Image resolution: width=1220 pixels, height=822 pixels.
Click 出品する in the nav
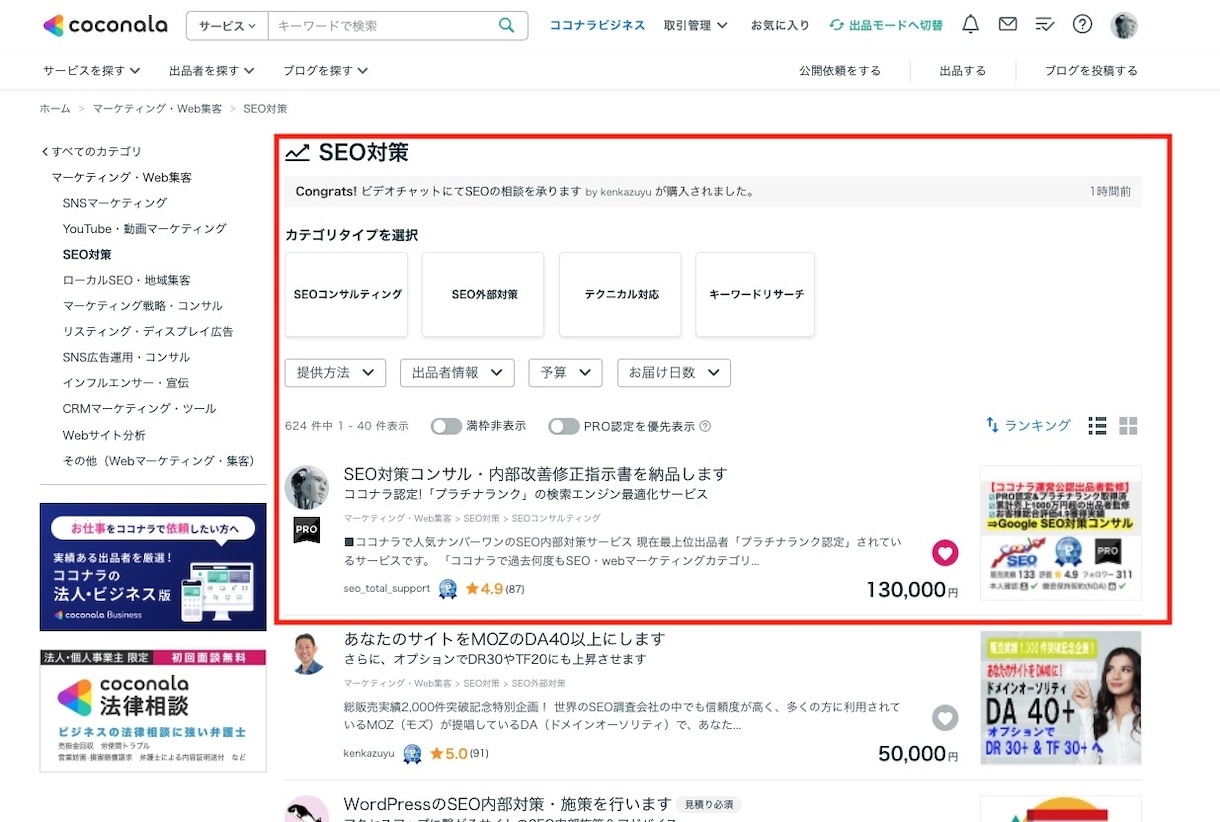point(963,71)
